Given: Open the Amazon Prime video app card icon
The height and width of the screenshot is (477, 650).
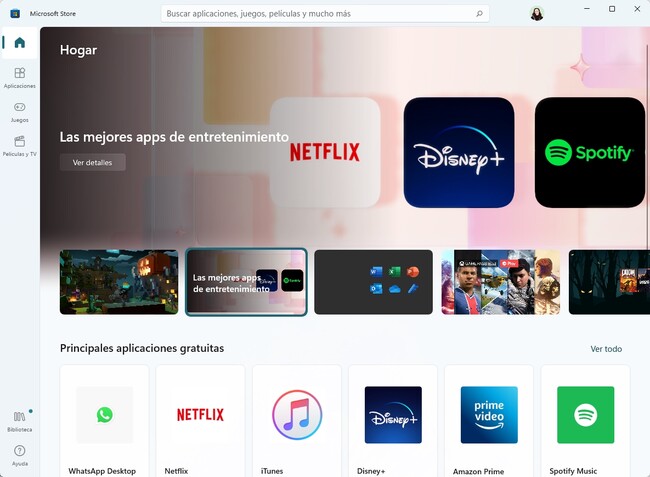Looking at the screenshot, I should pyautogui.click(x=489, y=415).
